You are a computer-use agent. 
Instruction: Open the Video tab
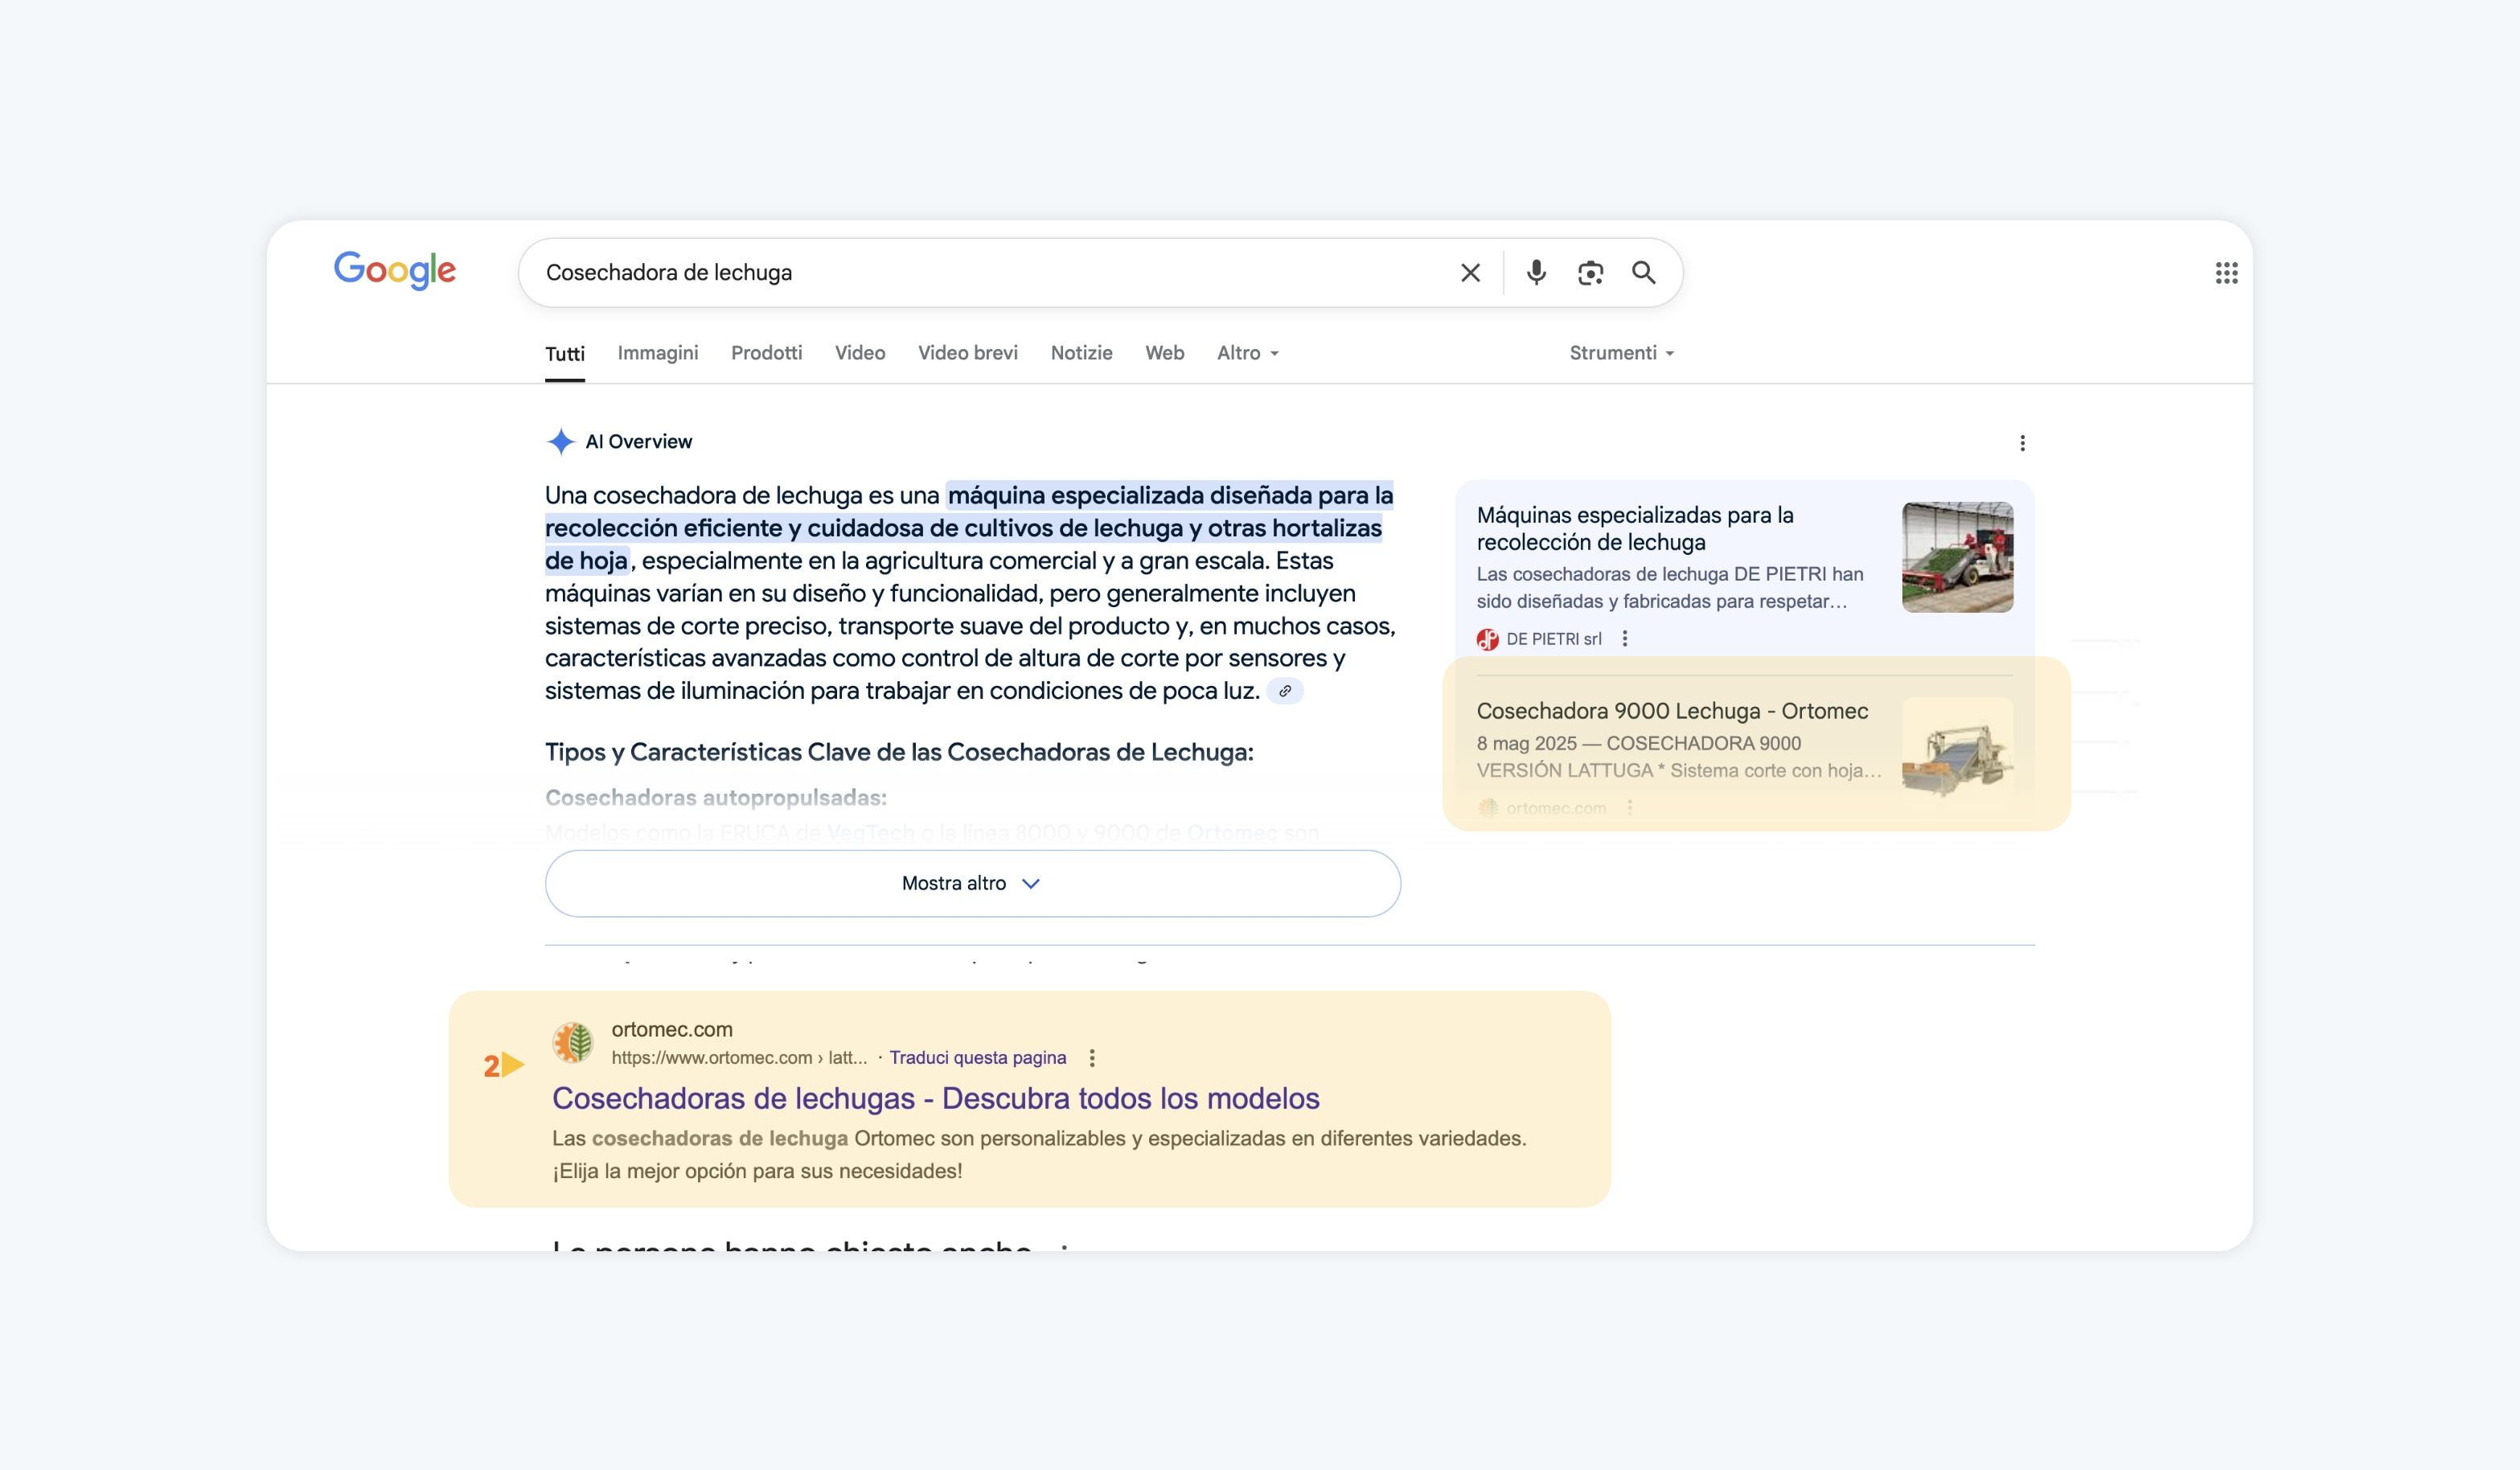[x=860, y=353]
